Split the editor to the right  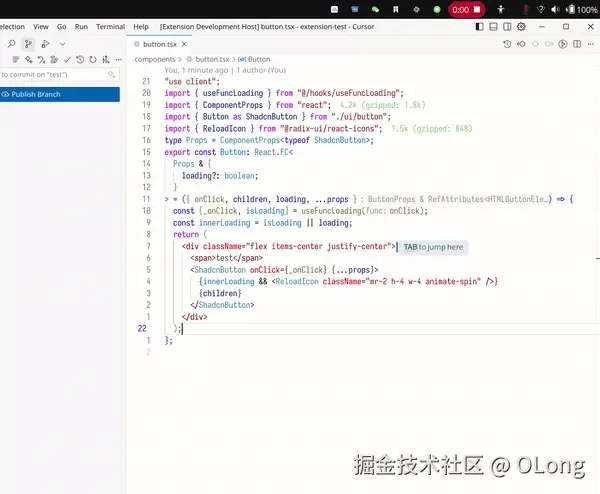[x=577, y=44]
